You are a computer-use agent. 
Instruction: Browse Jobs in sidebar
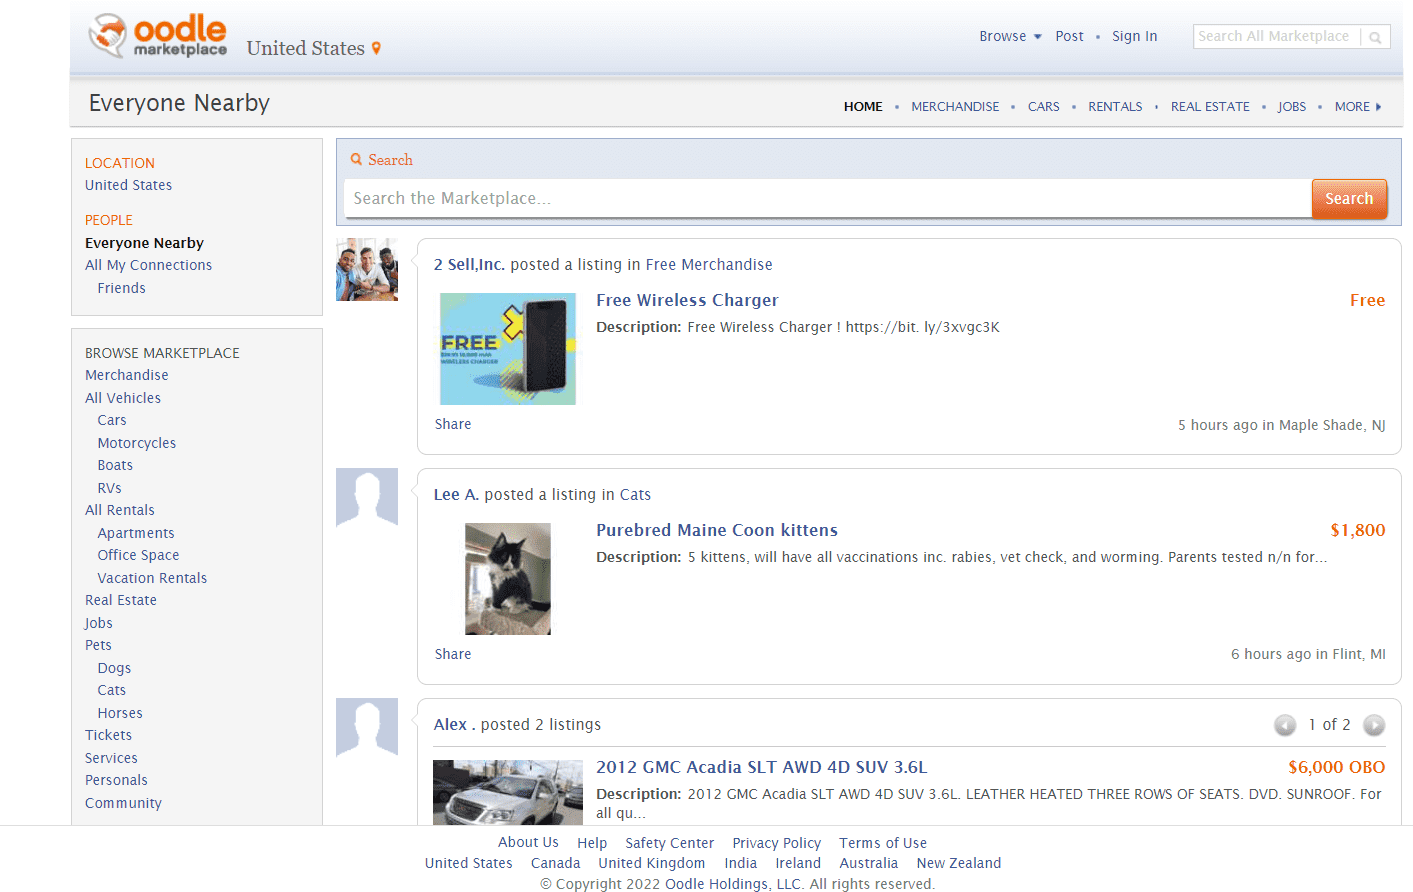point(98,623)
